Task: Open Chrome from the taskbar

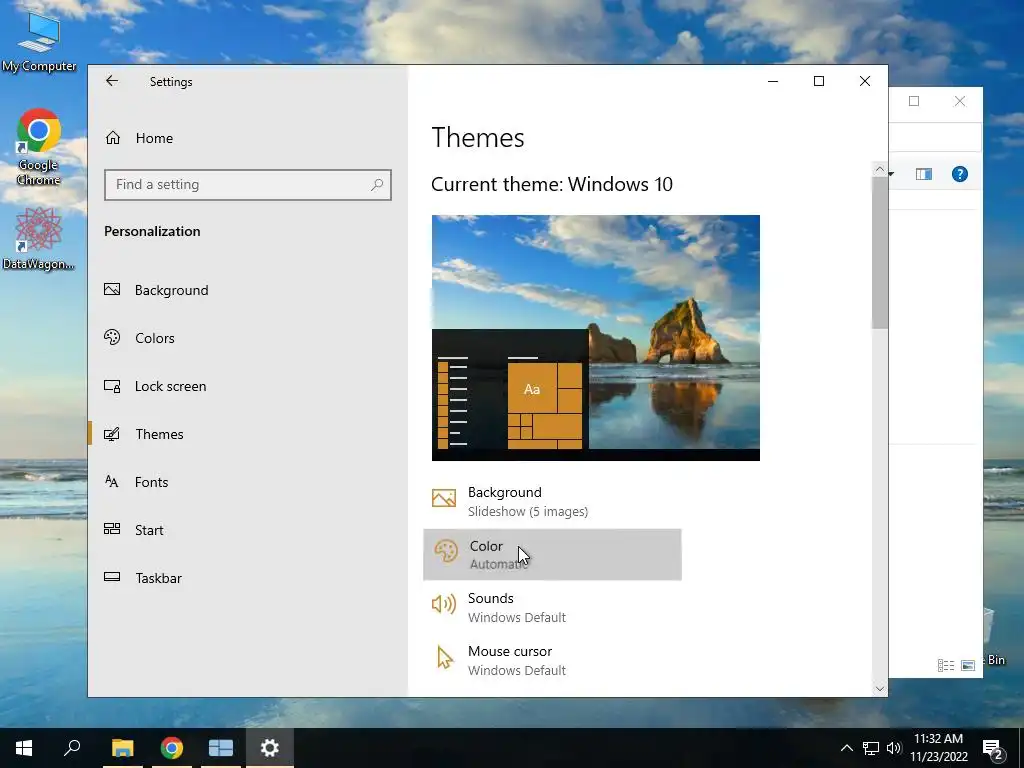Action: [172, 748]
